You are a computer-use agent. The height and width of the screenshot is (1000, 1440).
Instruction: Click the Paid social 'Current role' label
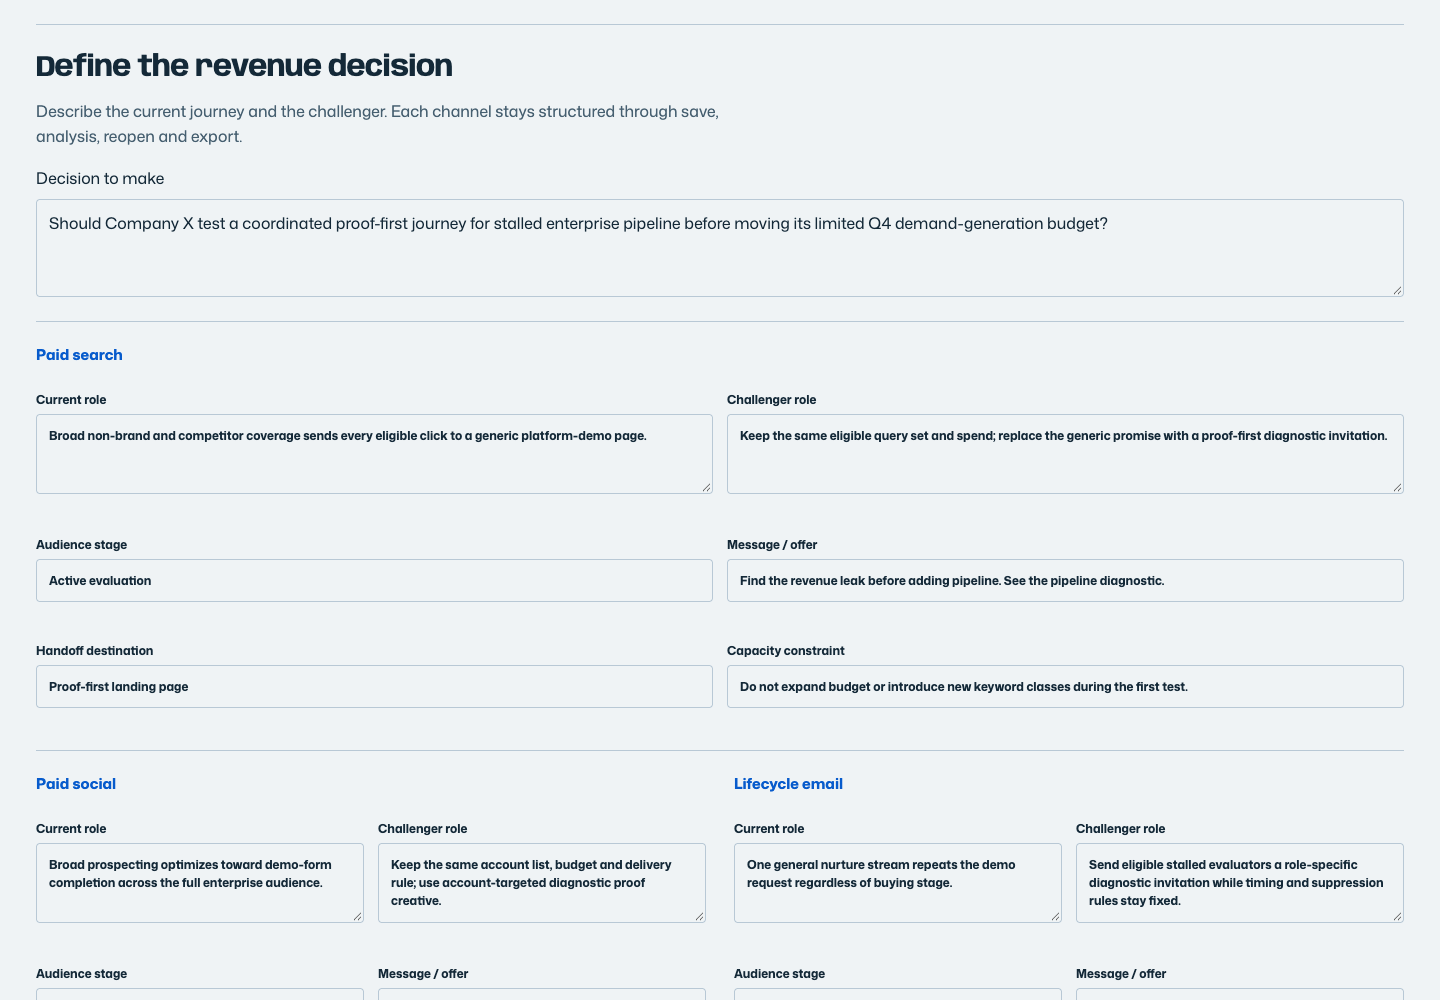[71, 829]
